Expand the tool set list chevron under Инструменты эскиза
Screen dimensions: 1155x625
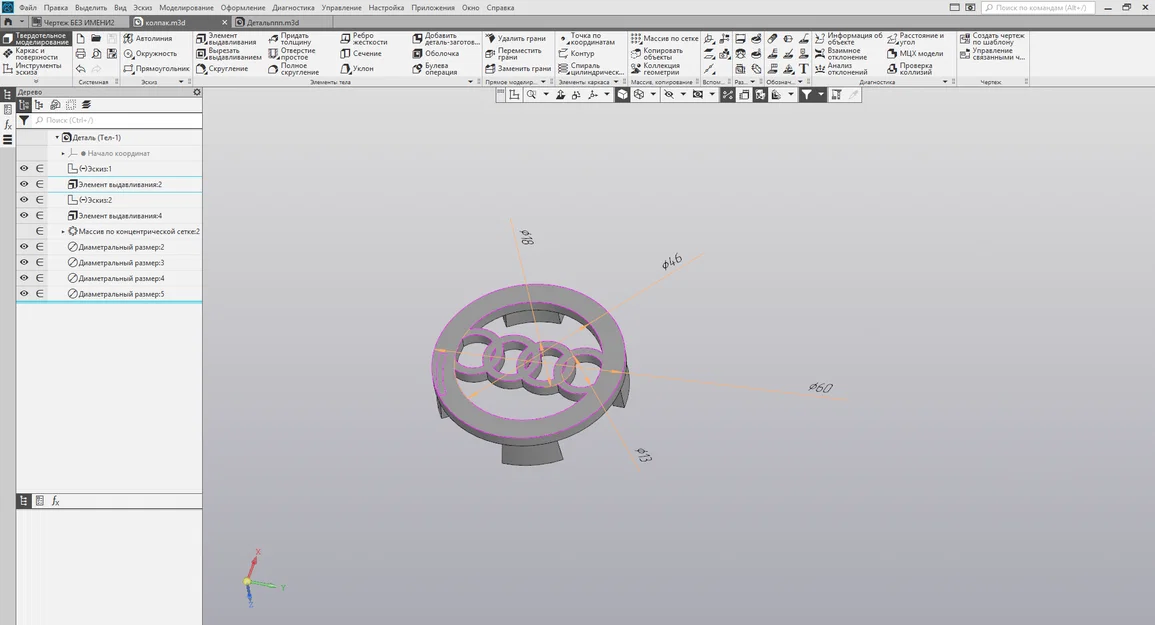click(x=36, y=82)
